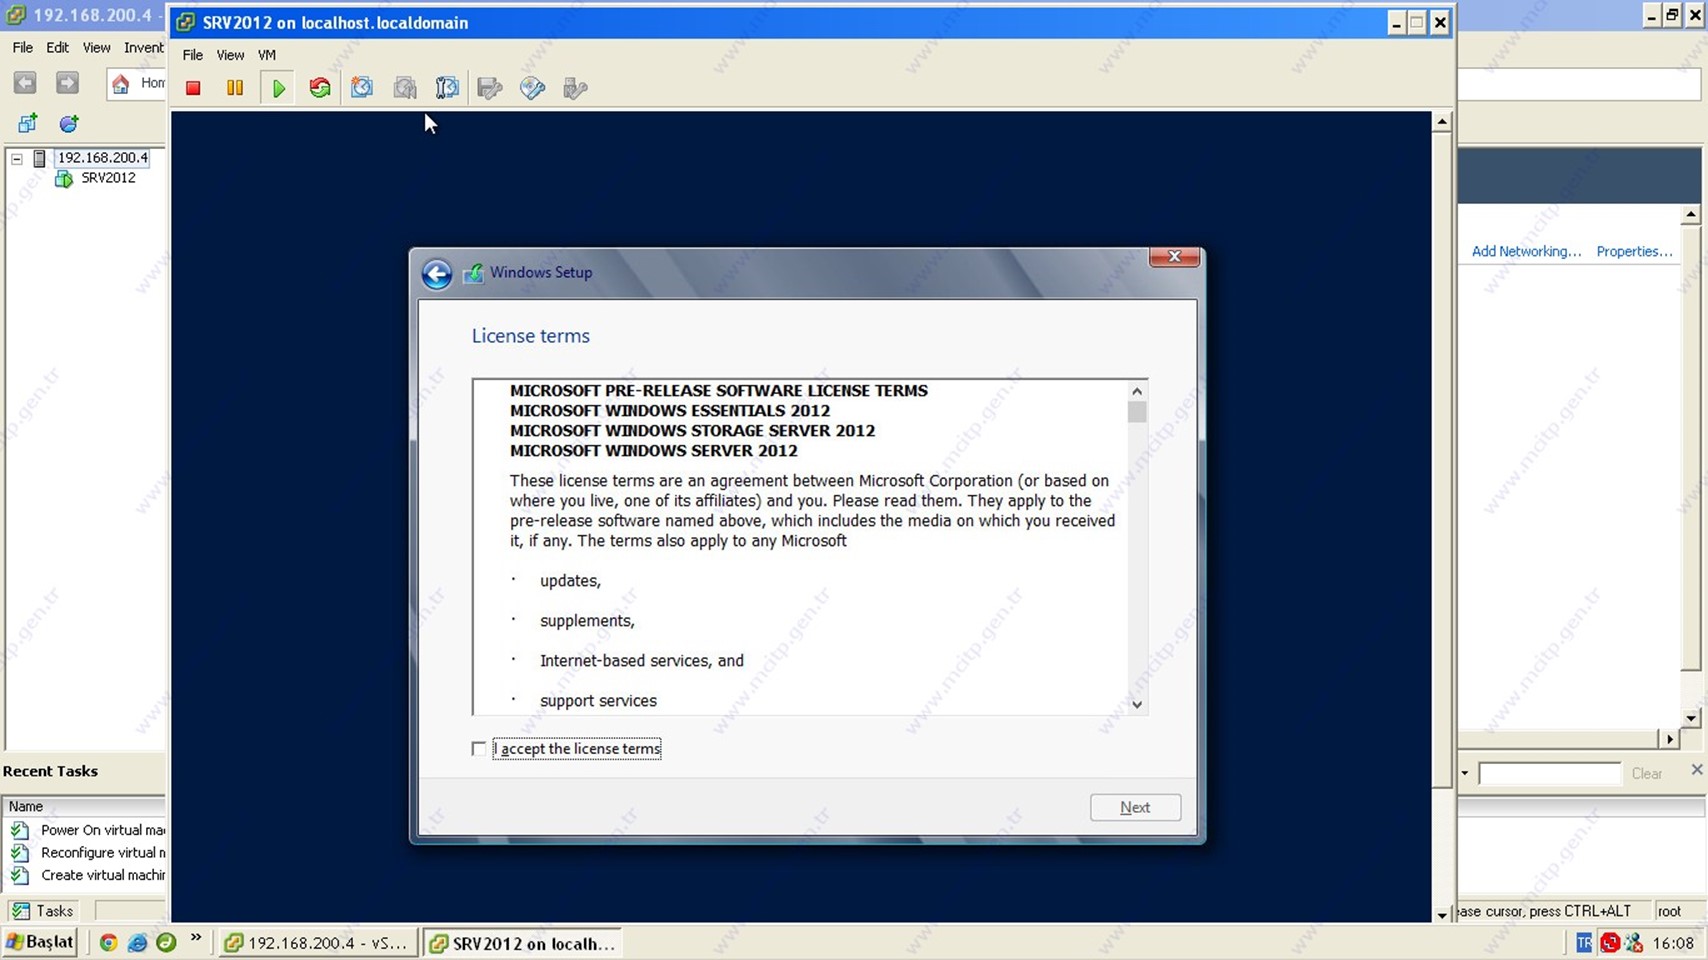Click the filter text input field
Viewport: 1708px width, 960px height.
1549,773
